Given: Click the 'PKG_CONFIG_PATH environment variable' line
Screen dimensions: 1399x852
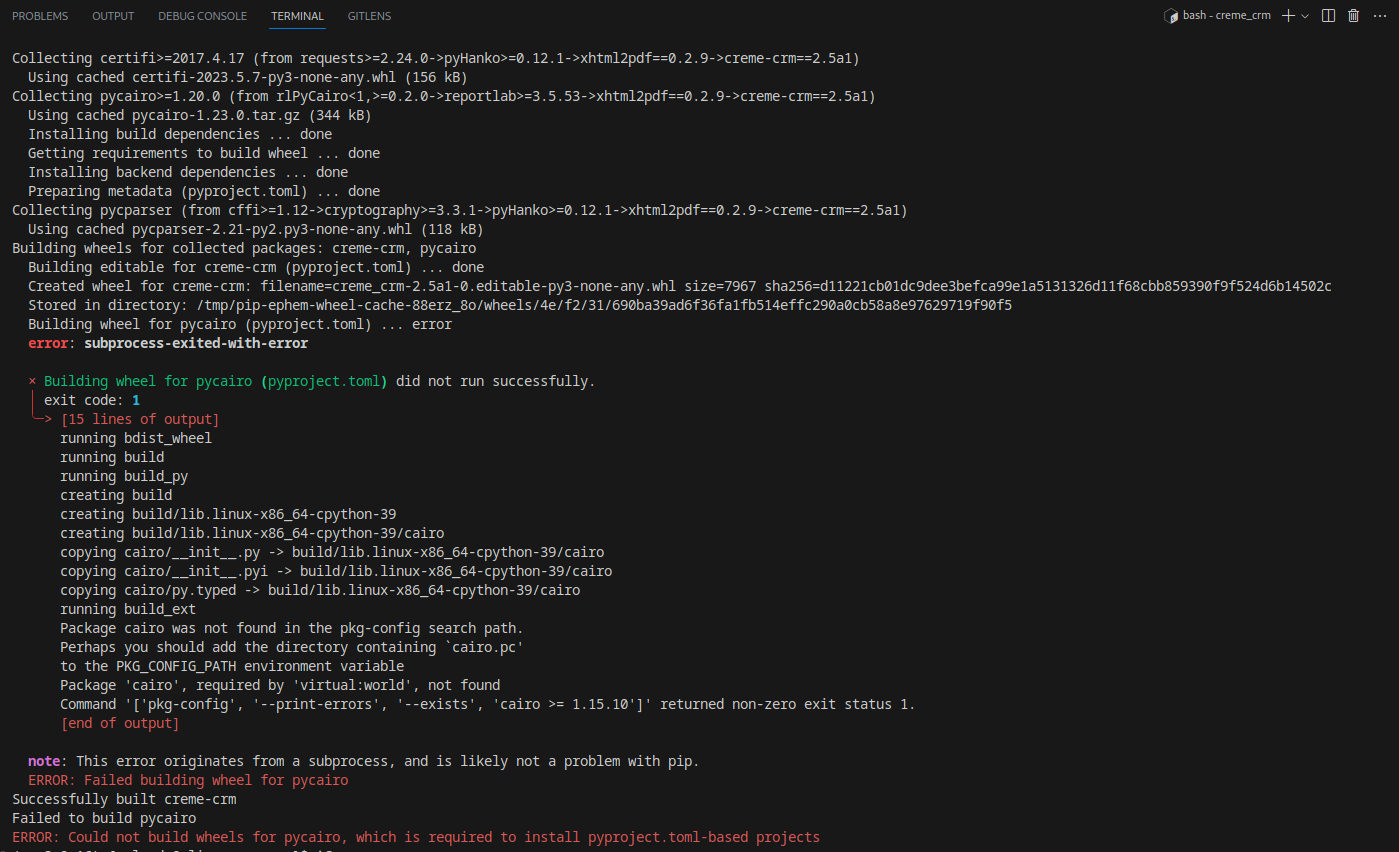Looking at the screenshot, I should tap(232, 666).
